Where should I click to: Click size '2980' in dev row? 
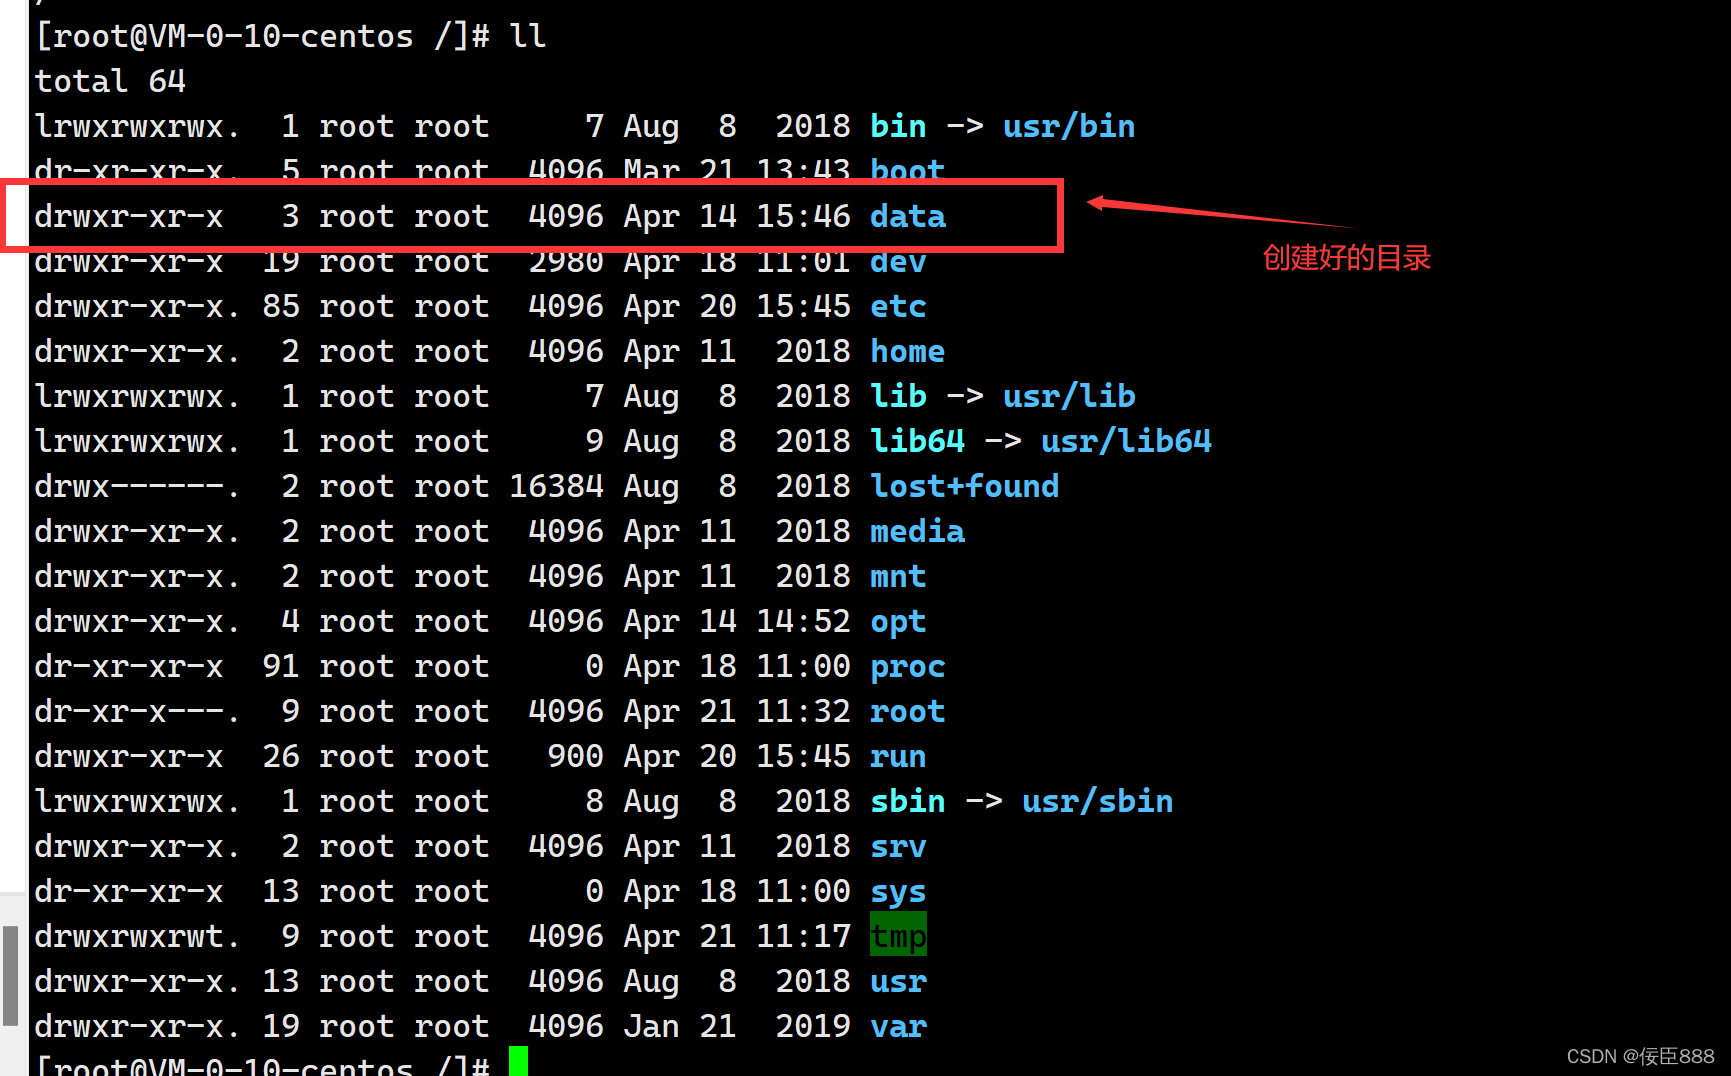point(566,262)
